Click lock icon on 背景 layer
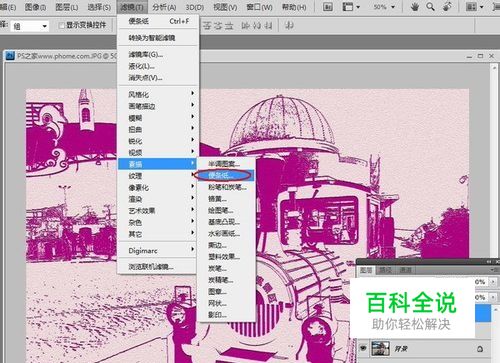The width and height of the screenshot is (500, 363). [x=480, y=349]
